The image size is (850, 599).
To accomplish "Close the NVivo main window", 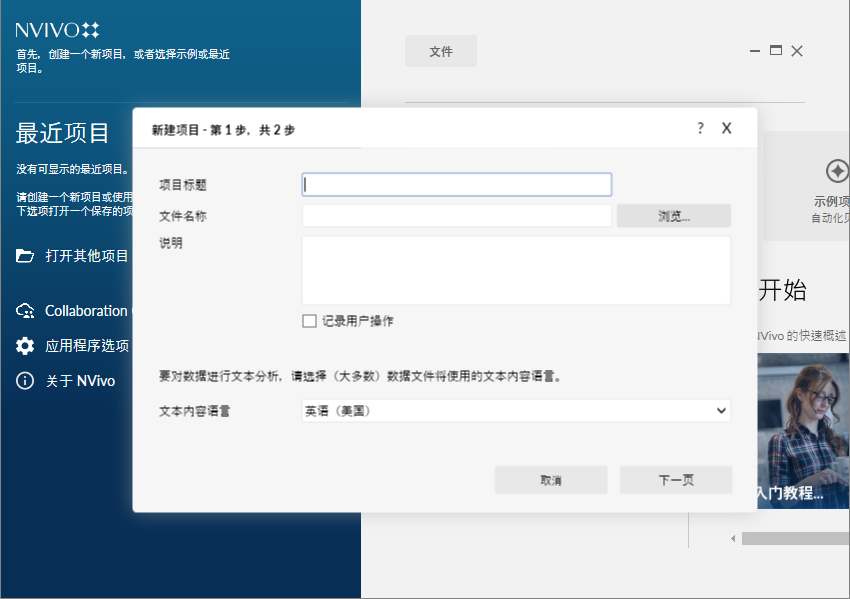I will [x=797, y=51].
